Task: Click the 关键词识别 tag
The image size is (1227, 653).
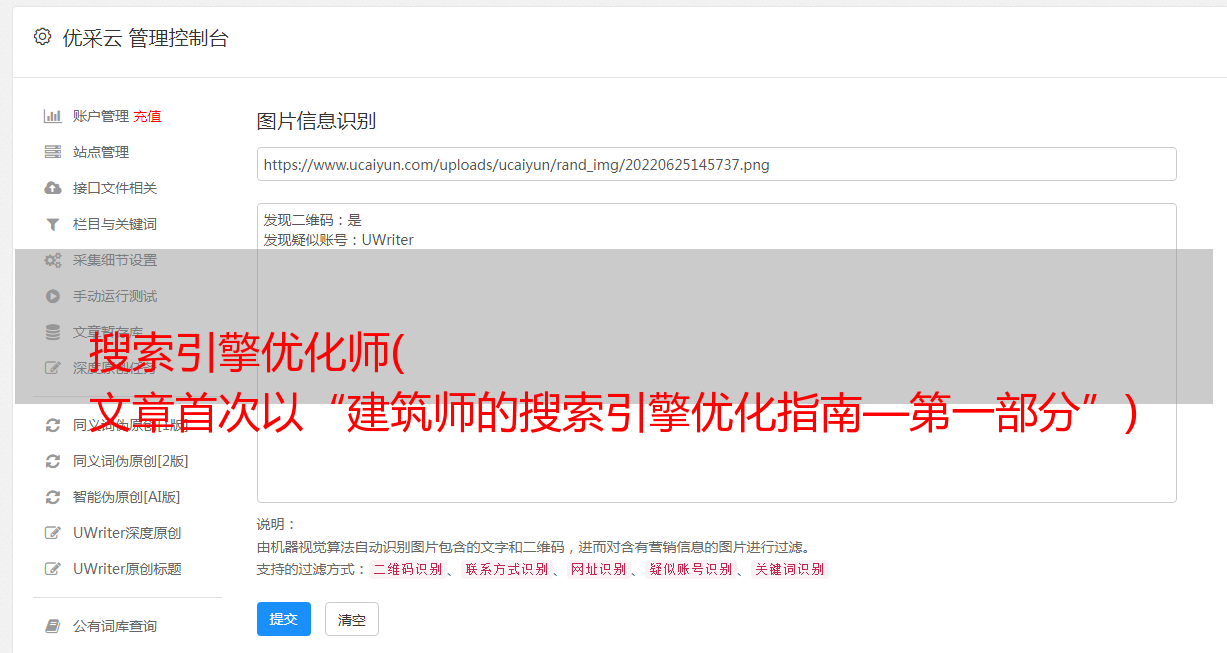Action: coord(790,569)
